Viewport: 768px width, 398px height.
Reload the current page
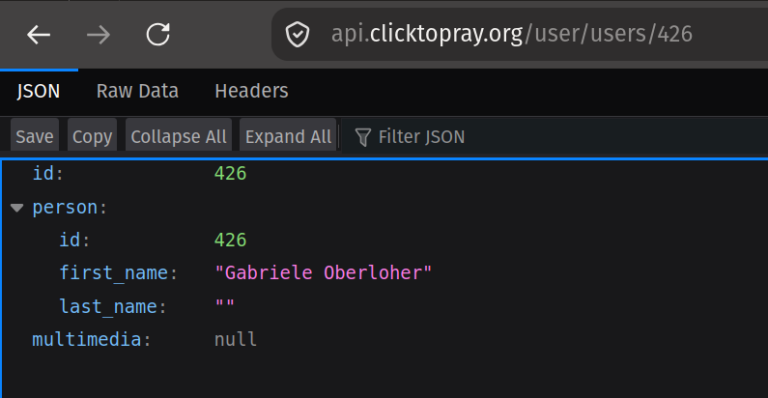coord(158,34)
